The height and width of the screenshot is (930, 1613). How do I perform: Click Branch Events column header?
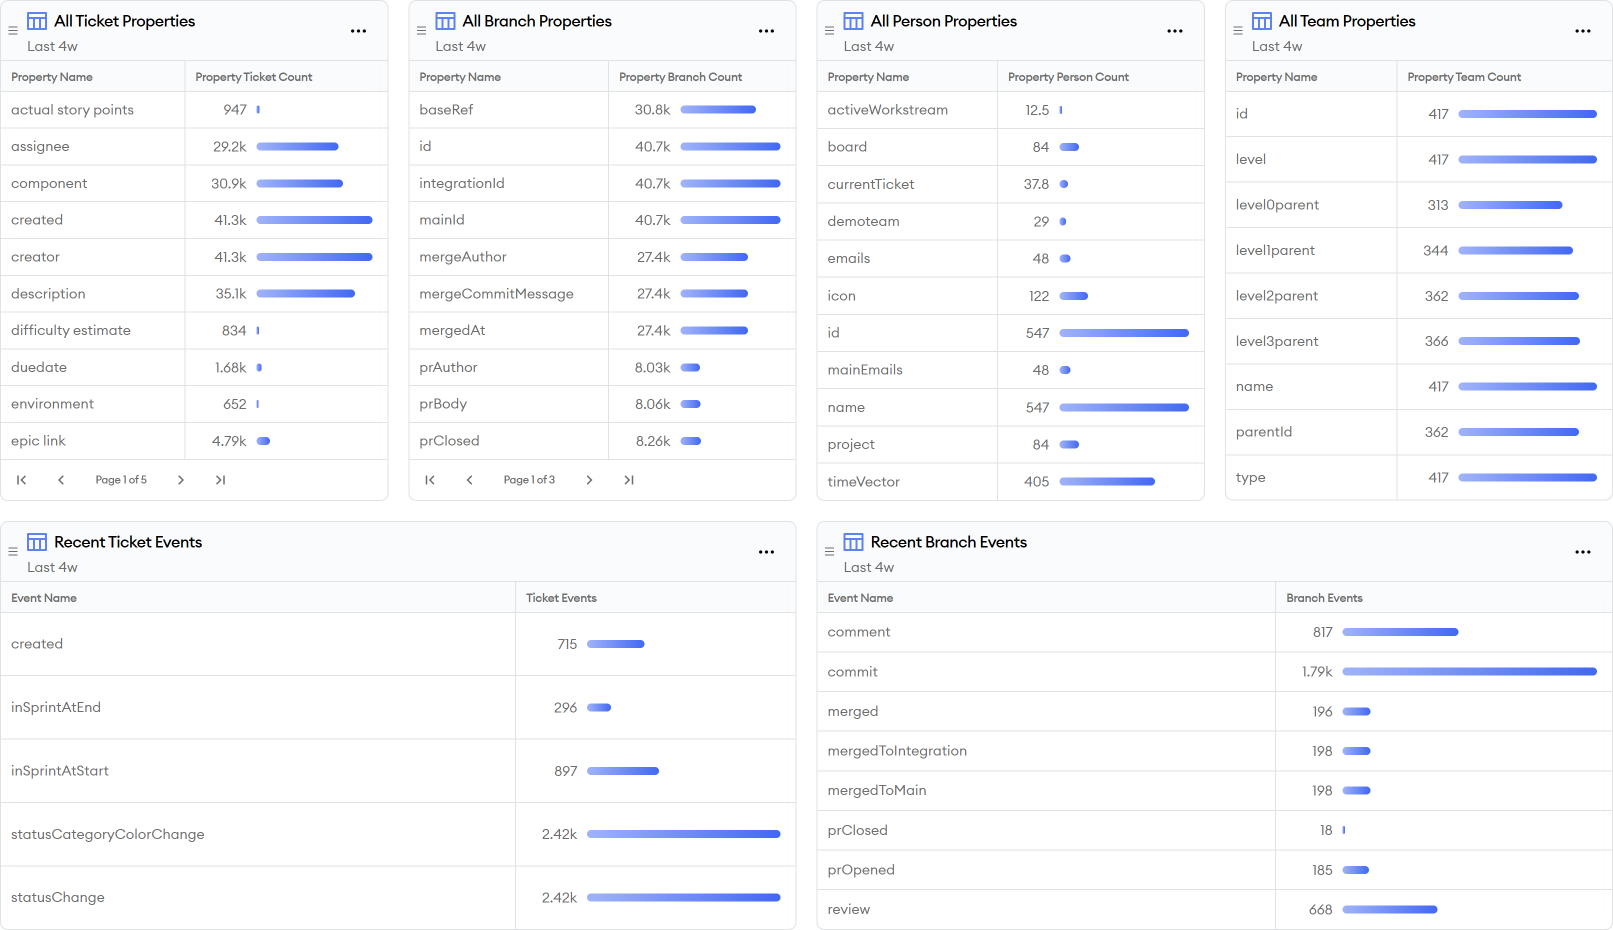1324,598
